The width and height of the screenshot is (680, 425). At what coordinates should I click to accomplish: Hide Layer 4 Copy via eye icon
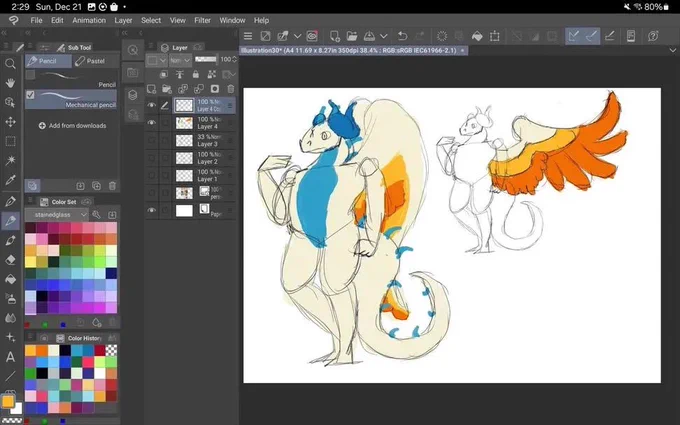[x=151, y=105]
